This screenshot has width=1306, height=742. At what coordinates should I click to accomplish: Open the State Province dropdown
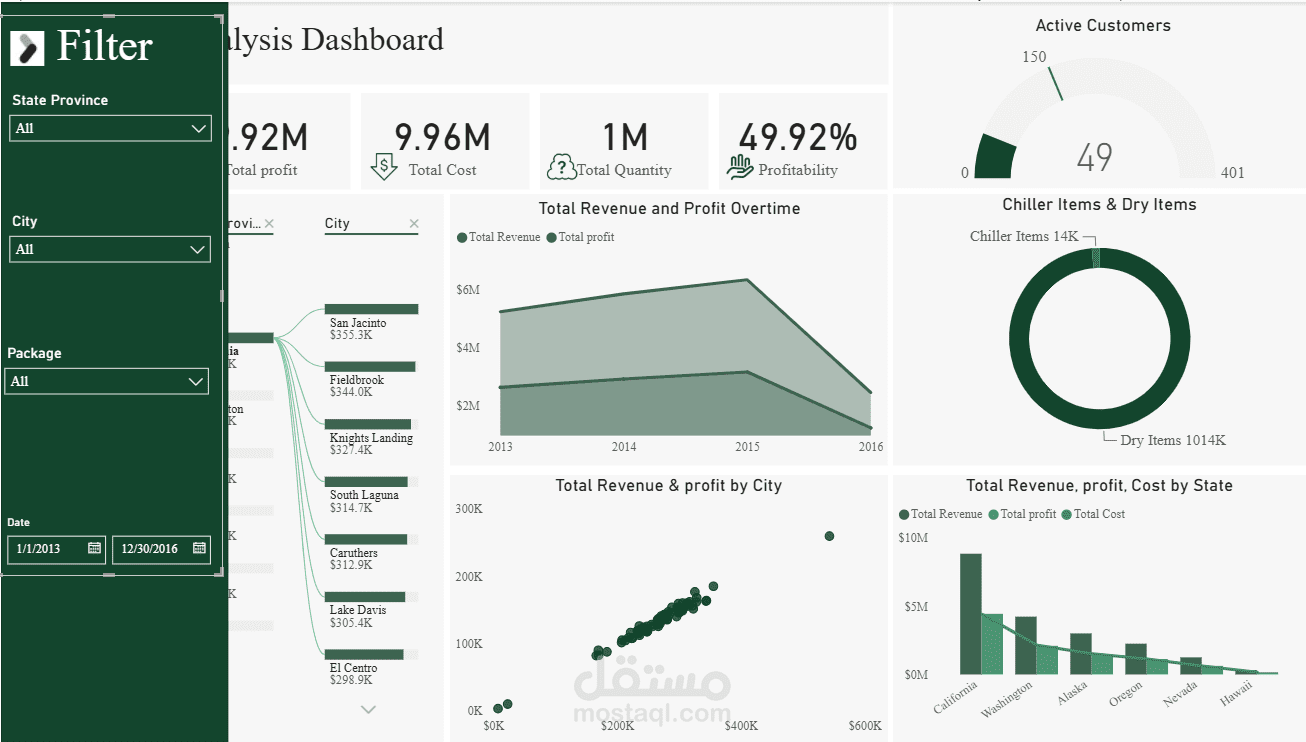110,128
